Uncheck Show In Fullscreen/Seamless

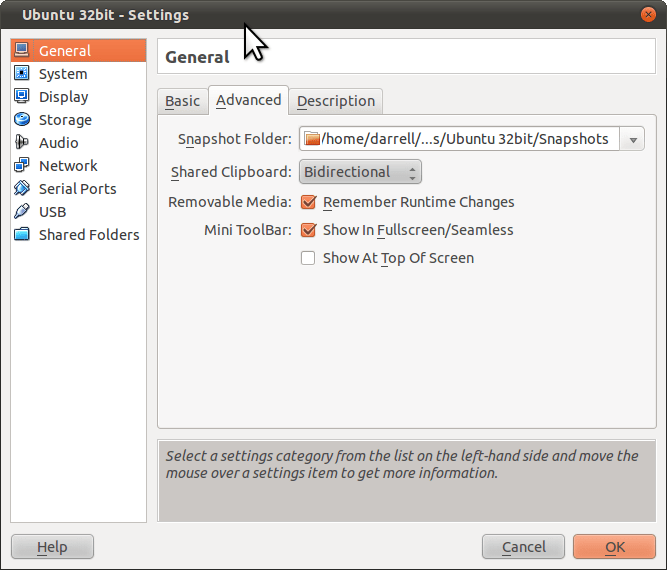pyautogui.click(x=309, y=230)
